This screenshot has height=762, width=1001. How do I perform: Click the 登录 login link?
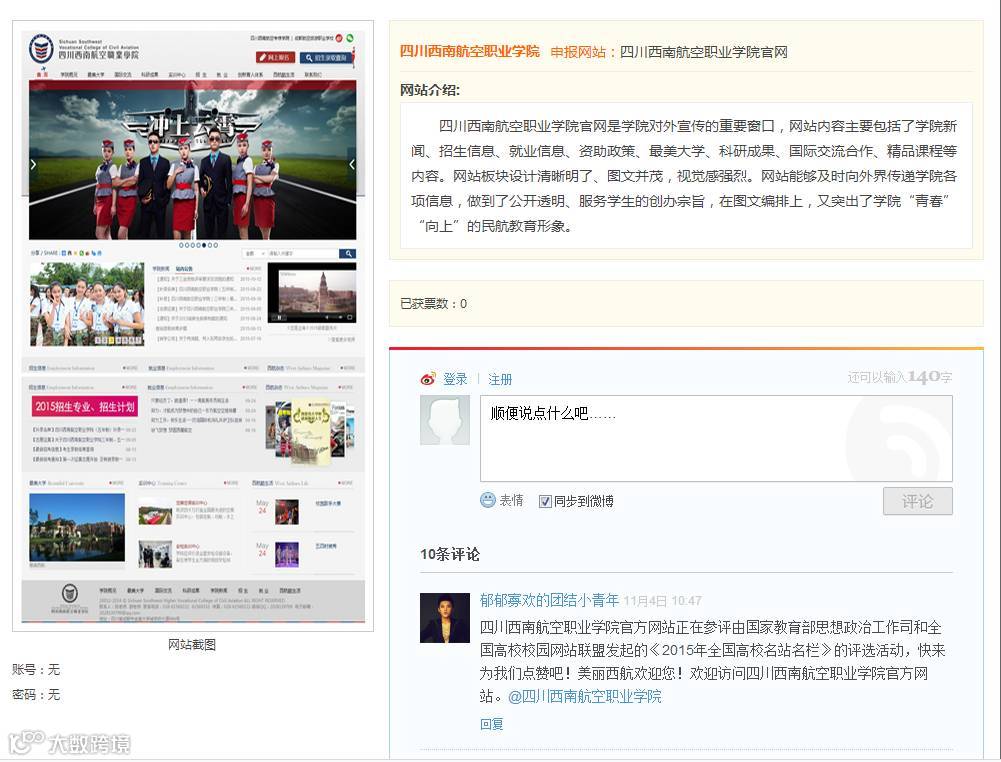tap(455, 379)
